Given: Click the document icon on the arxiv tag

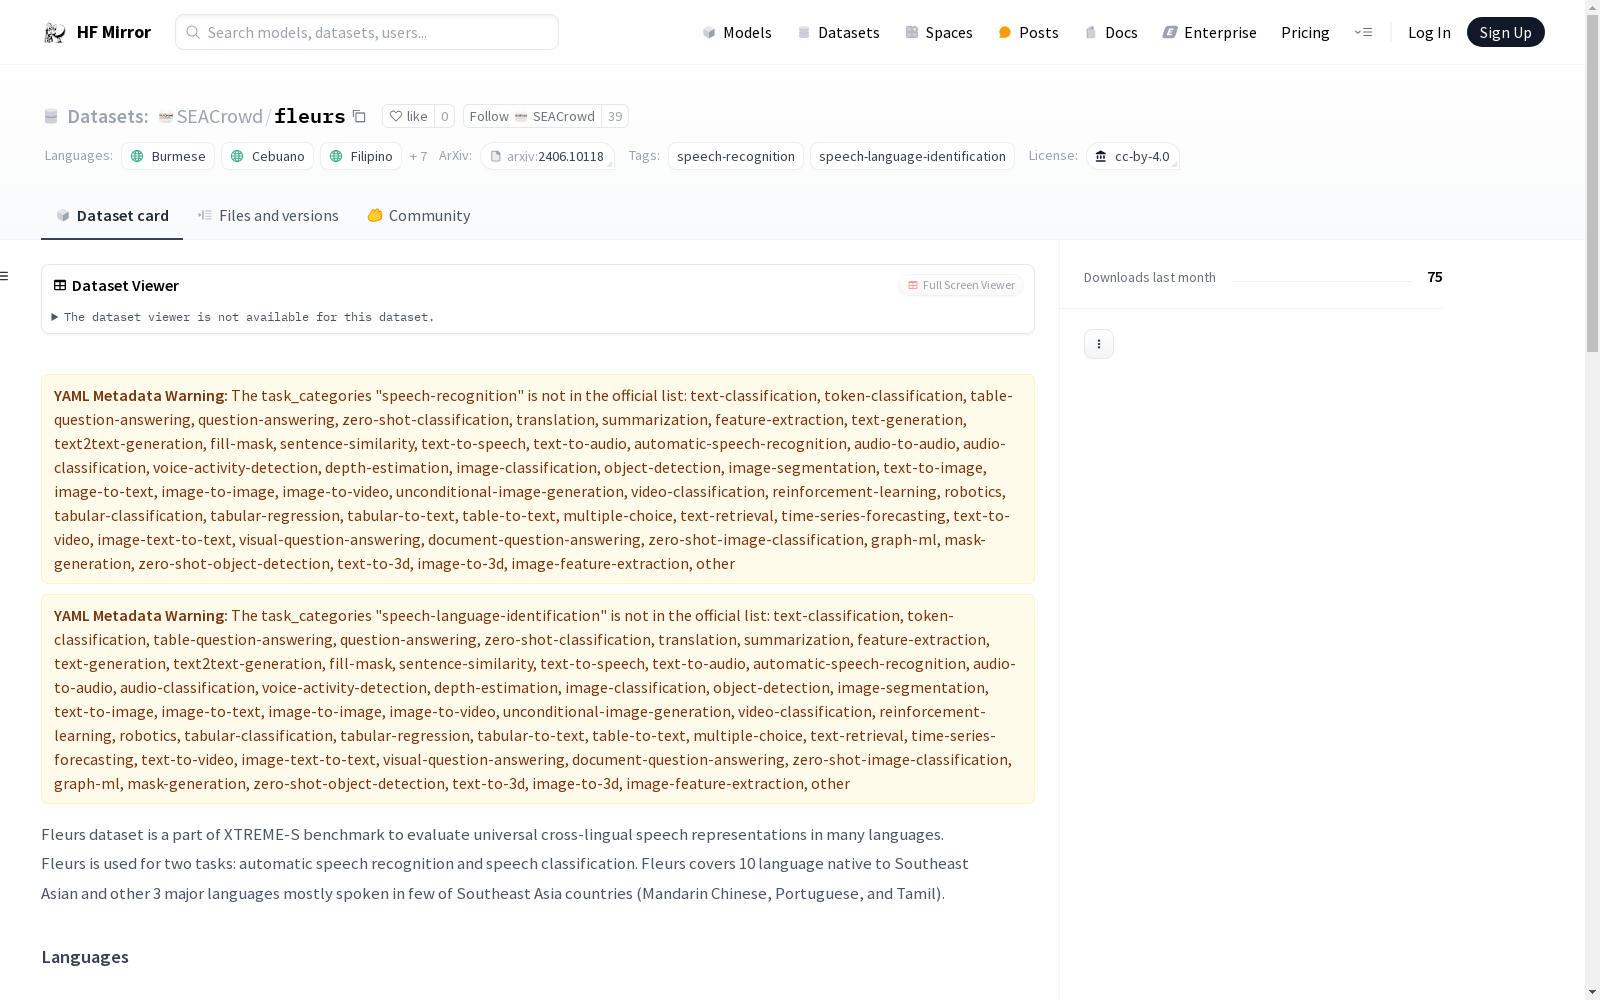Looking at the screenshot, I should pos(495,156).
